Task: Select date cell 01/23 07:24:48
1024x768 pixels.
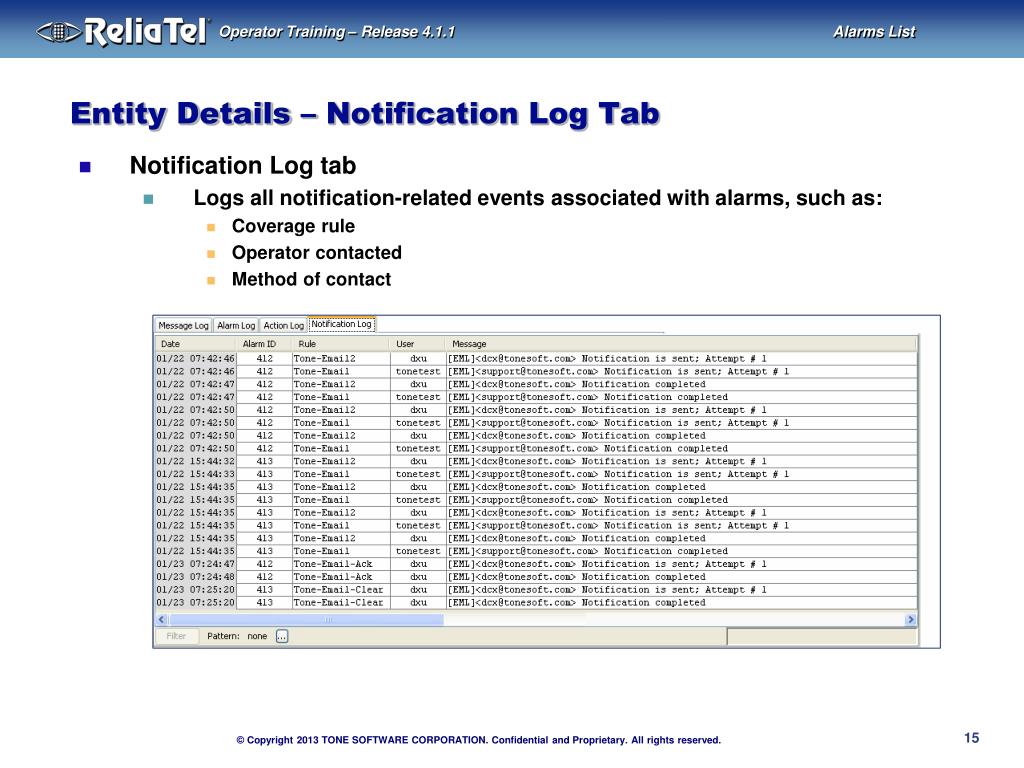Action: point(195,577)
